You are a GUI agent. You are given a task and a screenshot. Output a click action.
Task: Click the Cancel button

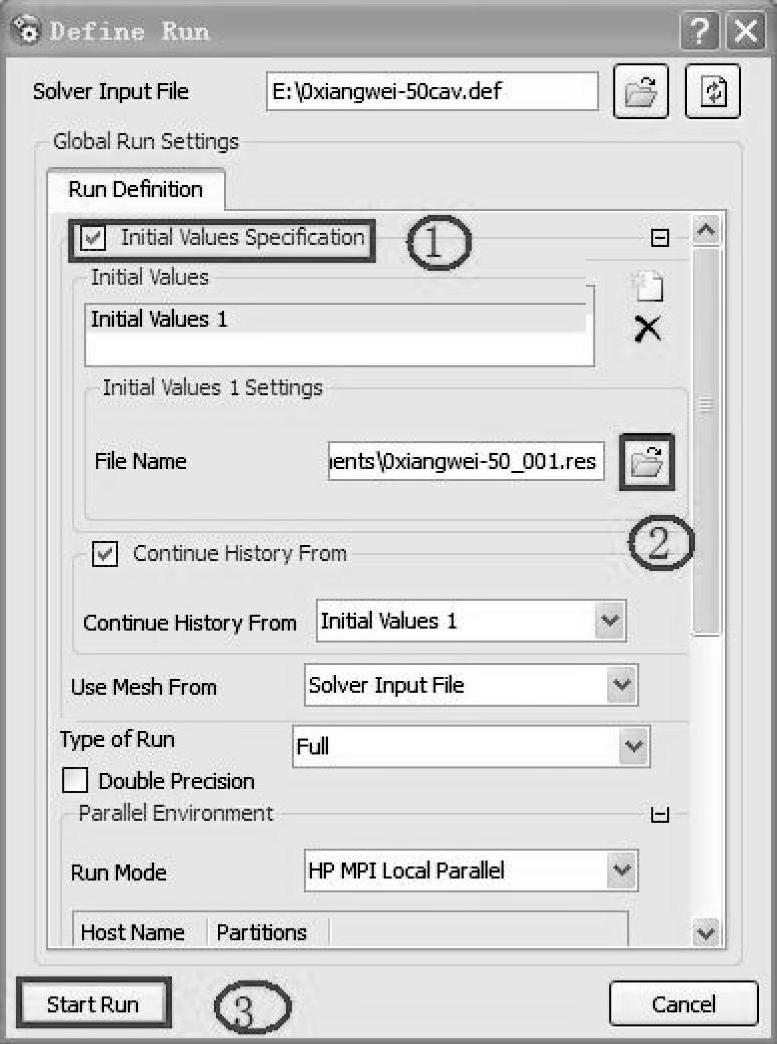[x=684, y=1004]
